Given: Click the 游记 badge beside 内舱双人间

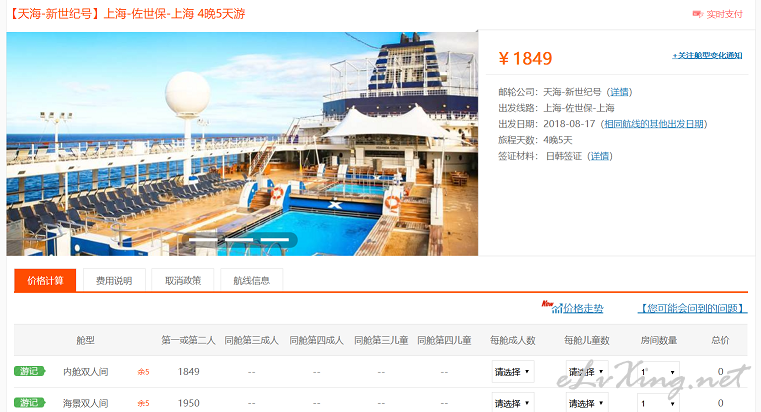Looking at the screenshot, I should [x=29, y=371].
